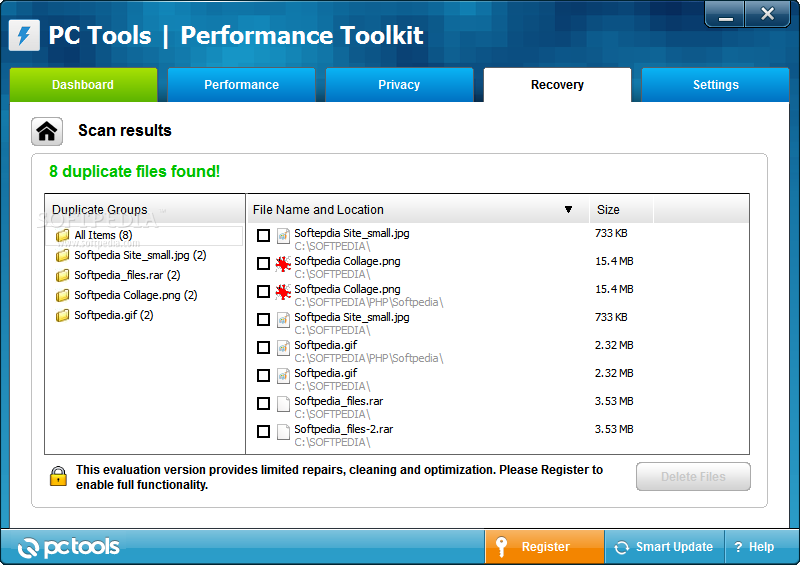Close the Performance Toolkit window
Image resolution: width=800 pixels, height=565 pixels.
click(x=767, y=14)
